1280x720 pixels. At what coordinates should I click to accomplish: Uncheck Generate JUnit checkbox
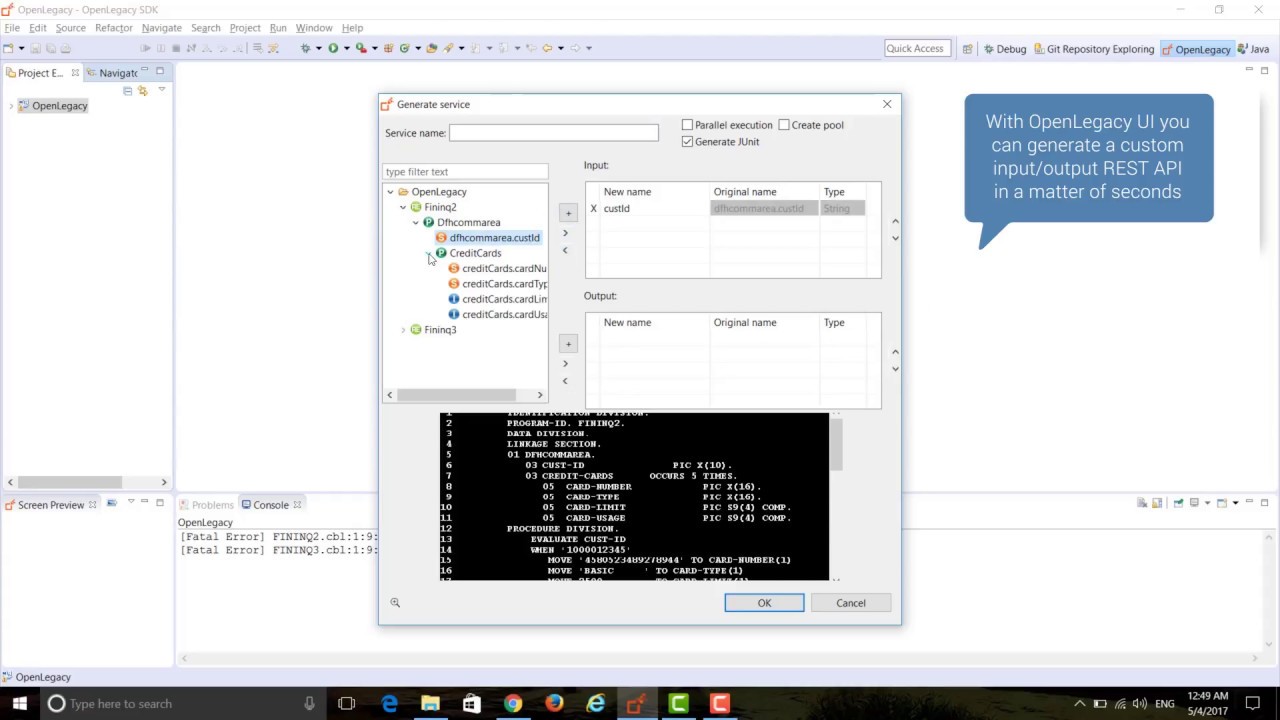point(687,142)
